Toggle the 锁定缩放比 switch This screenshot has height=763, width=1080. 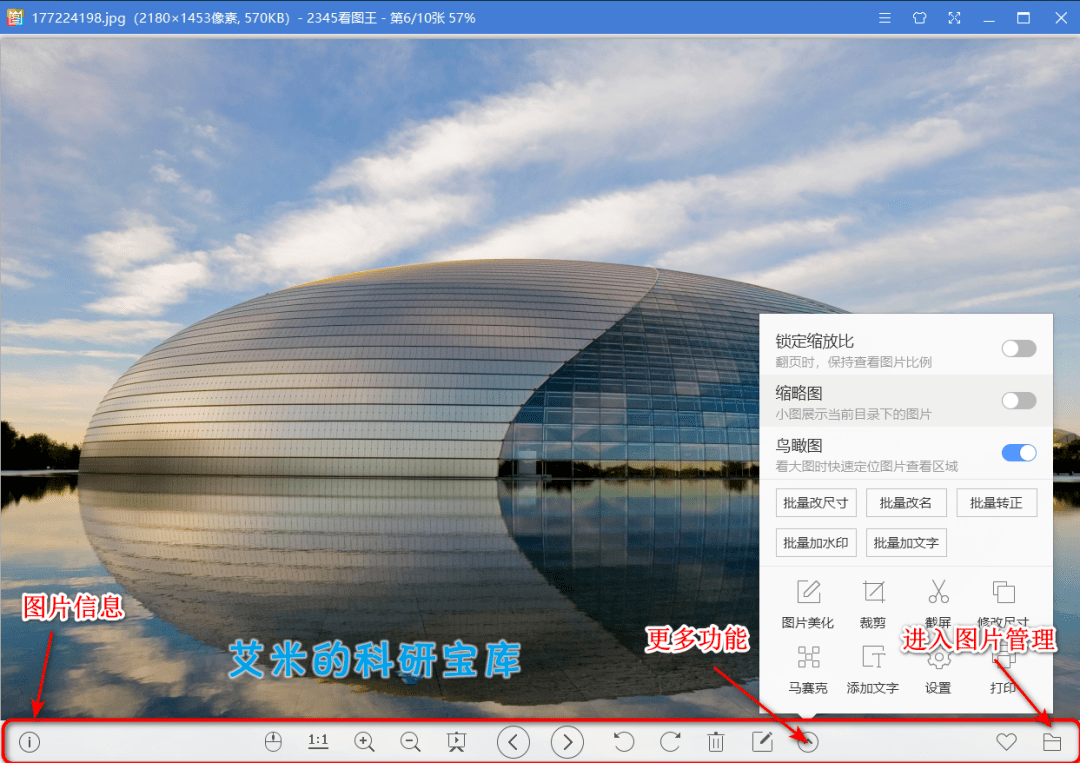1019,348
